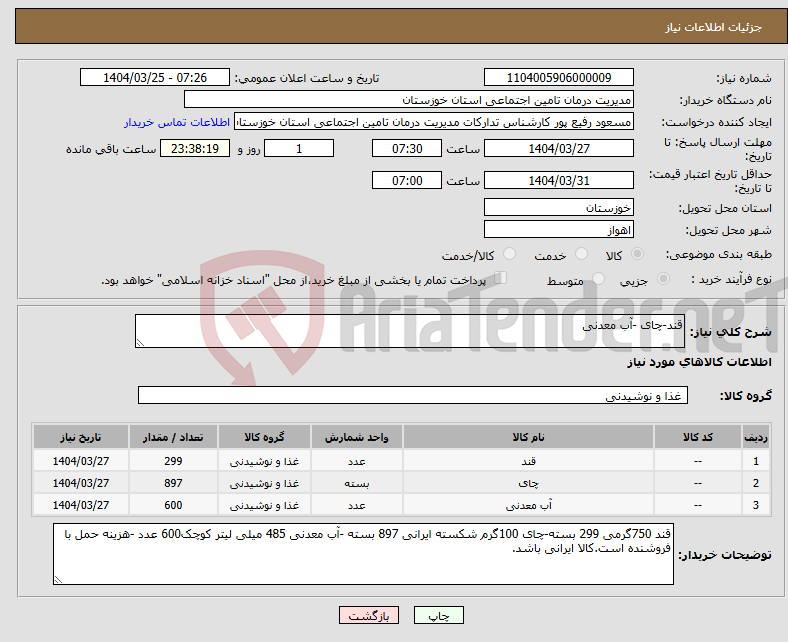Click the 07:30 time field
Screen dimensions: 788x642
click(x=407, y=149)
